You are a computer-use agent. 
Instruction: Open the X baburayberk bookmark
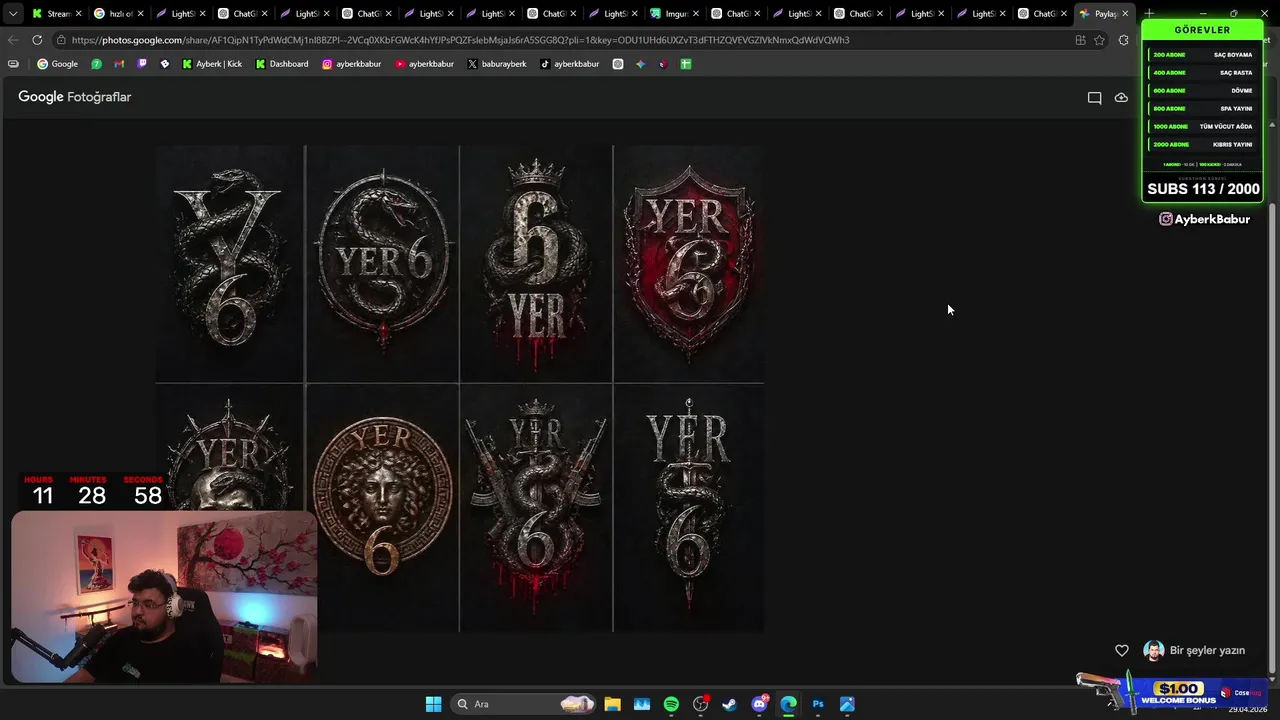click(497, 64)
